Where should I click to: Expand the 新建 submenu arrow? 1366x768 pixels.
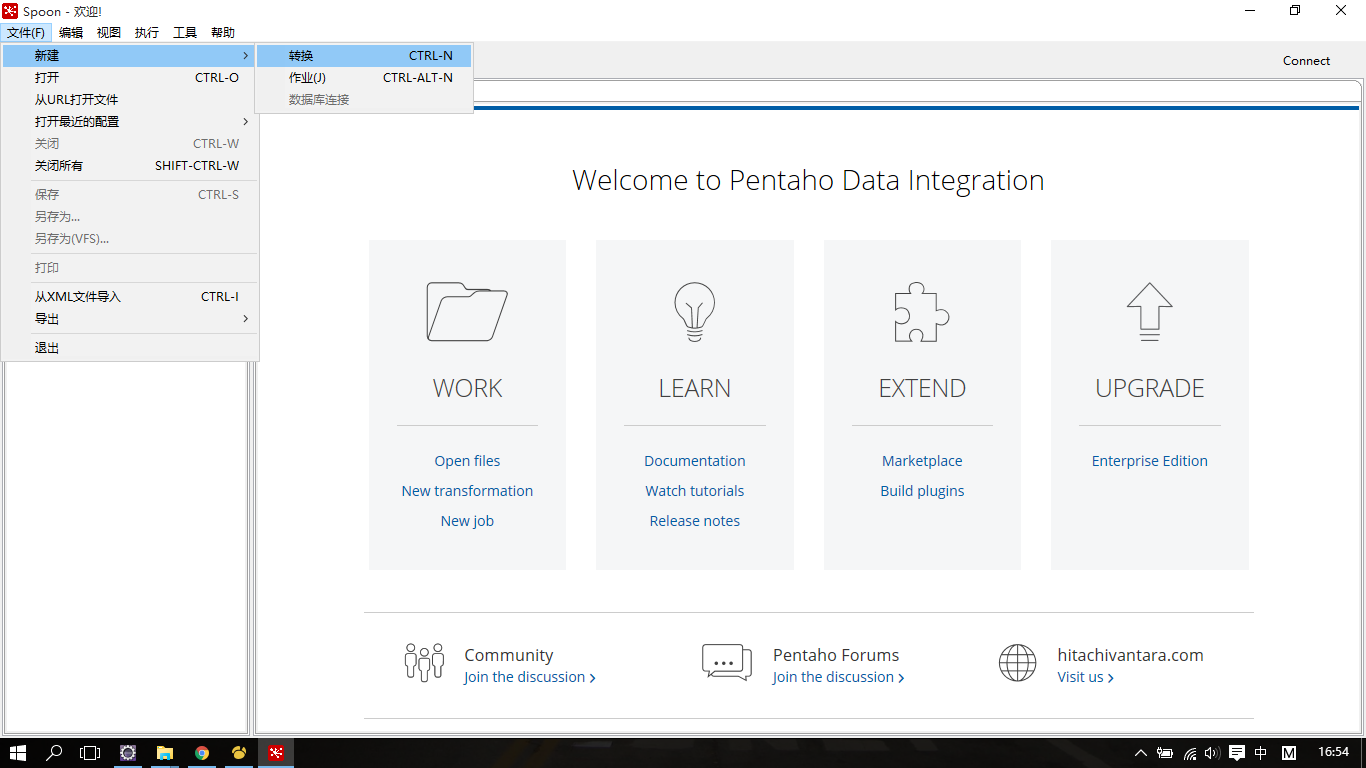246,56
